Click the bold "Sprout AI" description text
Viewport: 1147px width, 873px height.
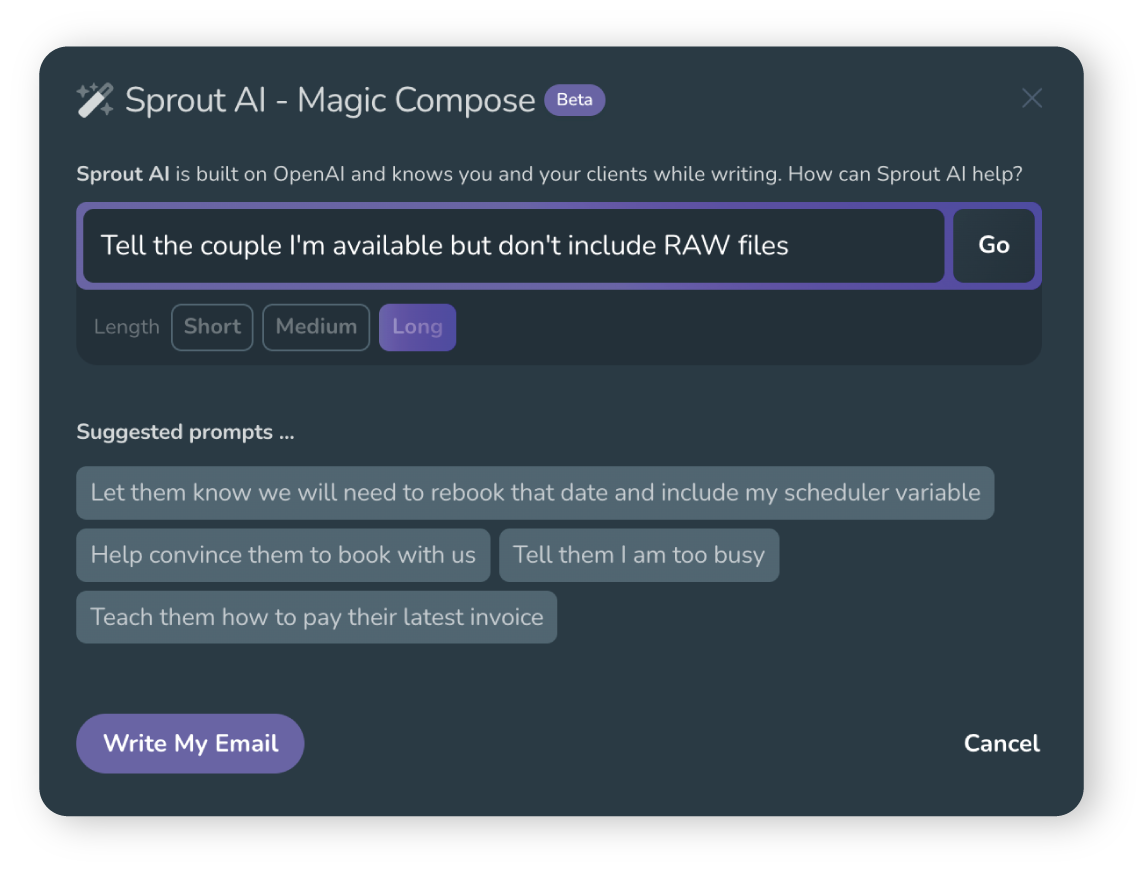[123, 174]
